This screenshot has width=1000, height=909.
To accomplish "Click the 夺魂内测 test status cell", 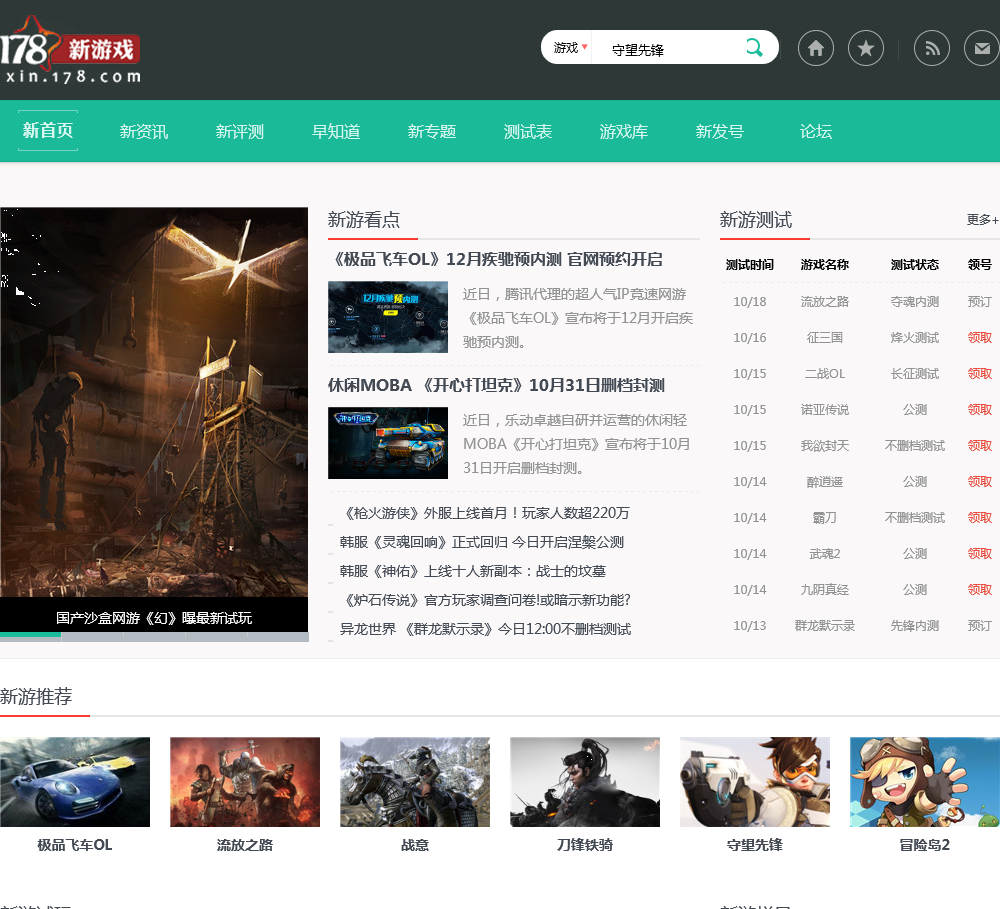I will (x=915, y=301).
